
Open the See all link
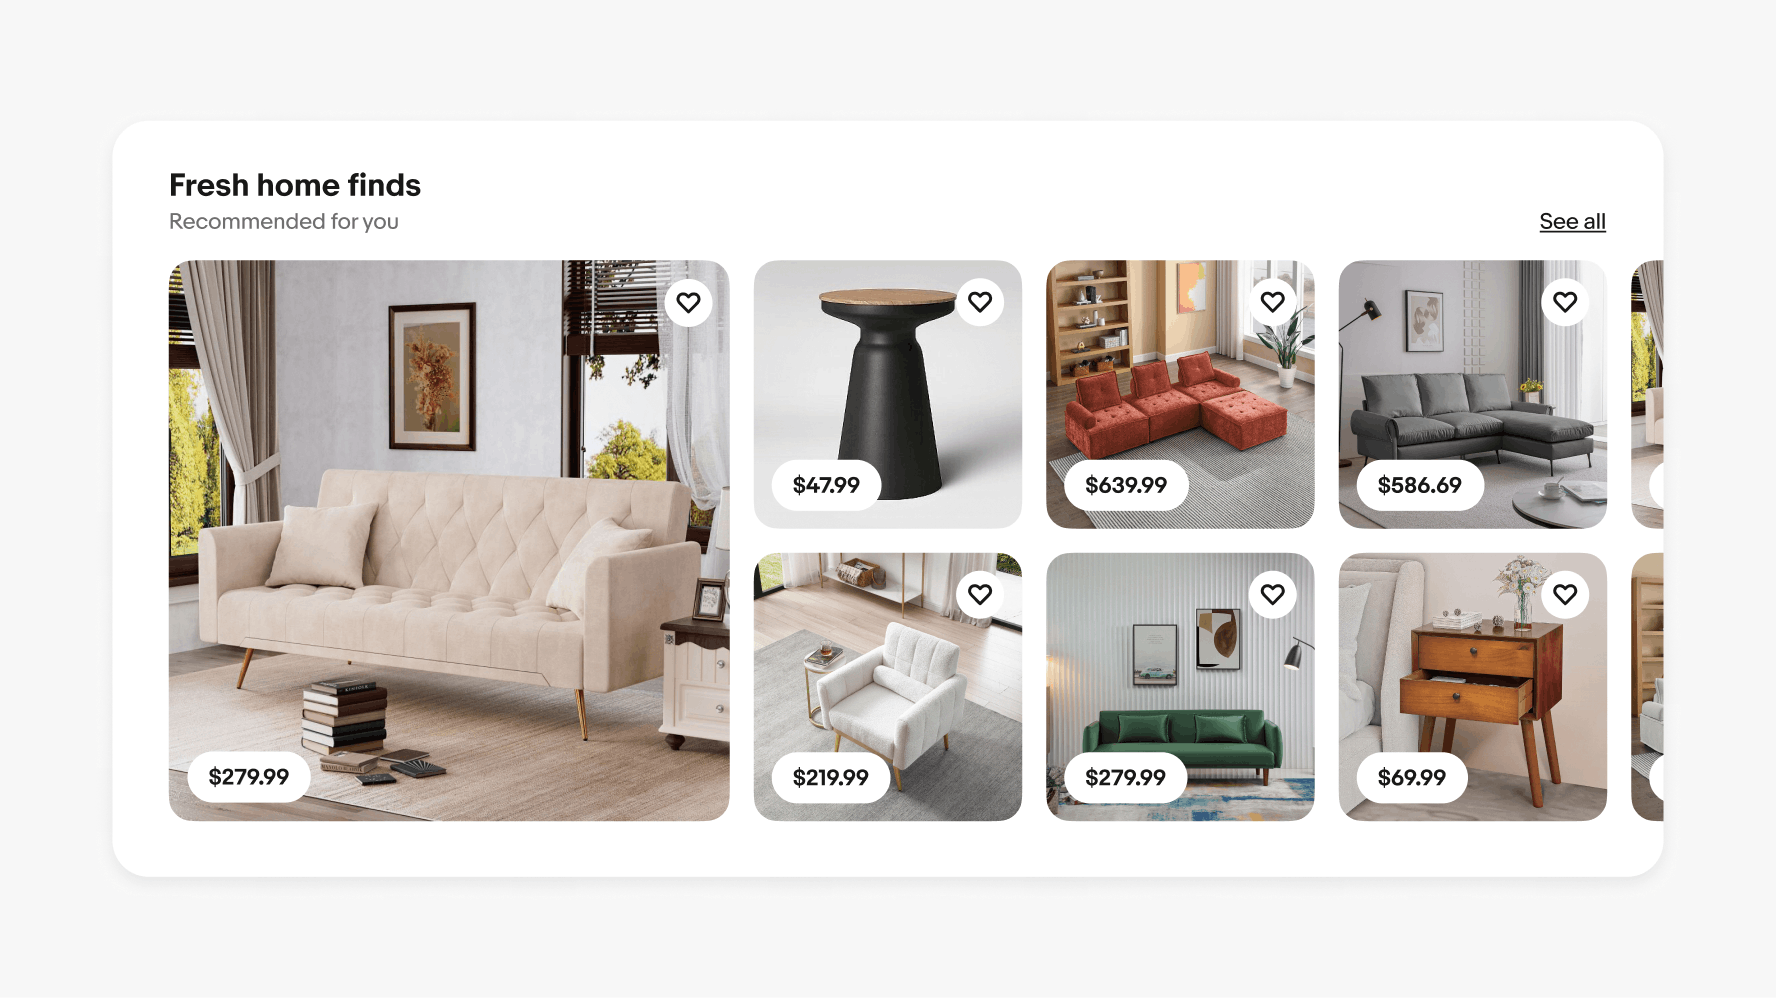pos(1572,222)
